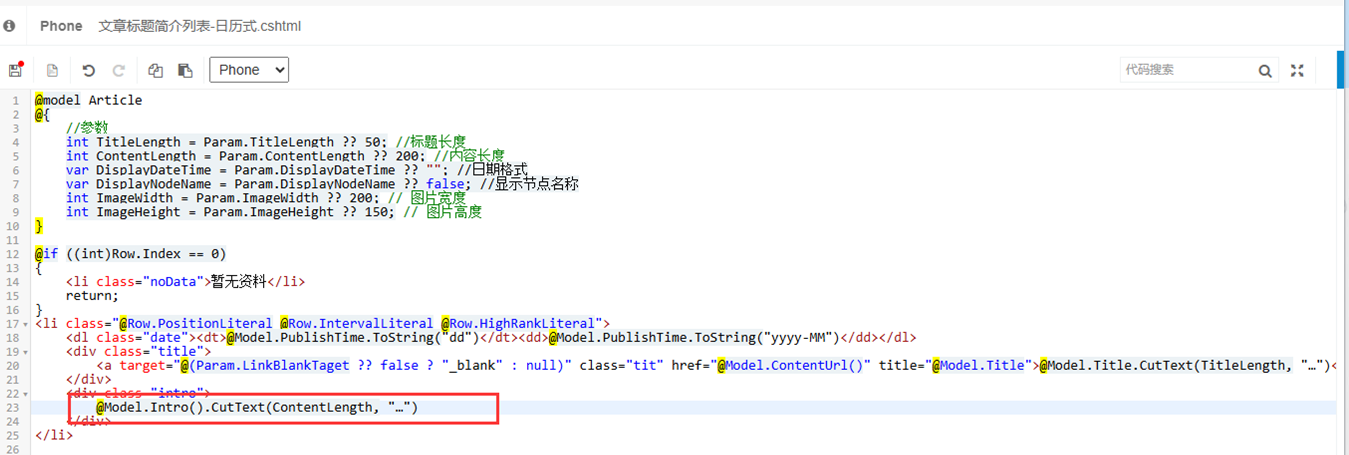Click the Paste clipboard icon

coord(185,70)
